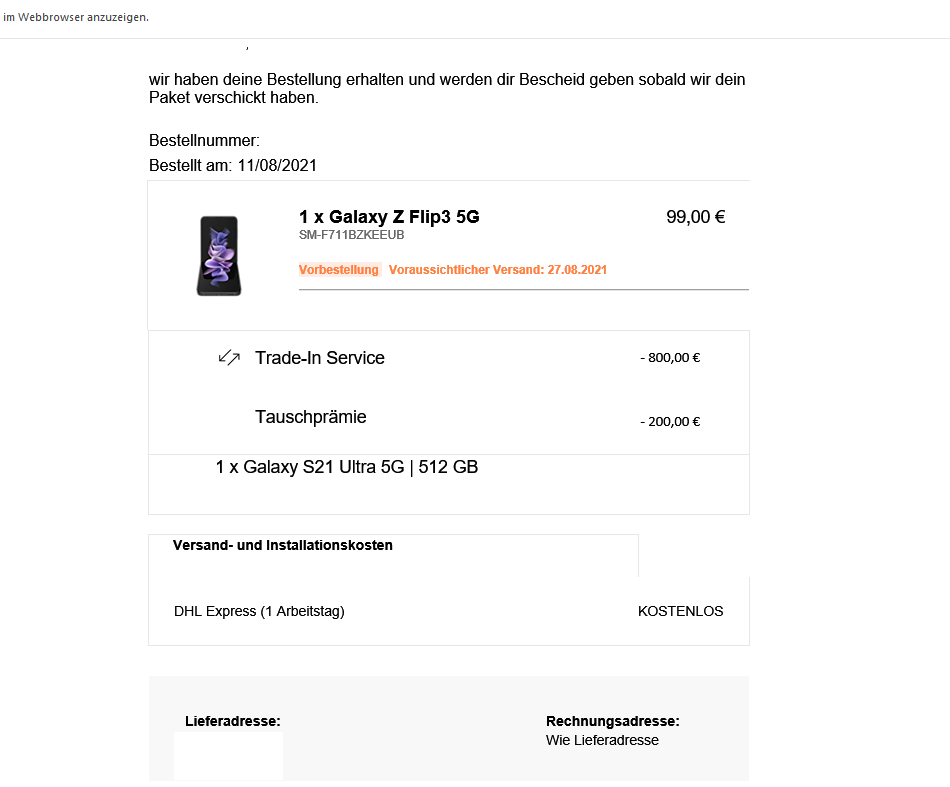Click the Rechnungsadresse heading
Viewport: 950px width, 787px height.
point(613,721)
